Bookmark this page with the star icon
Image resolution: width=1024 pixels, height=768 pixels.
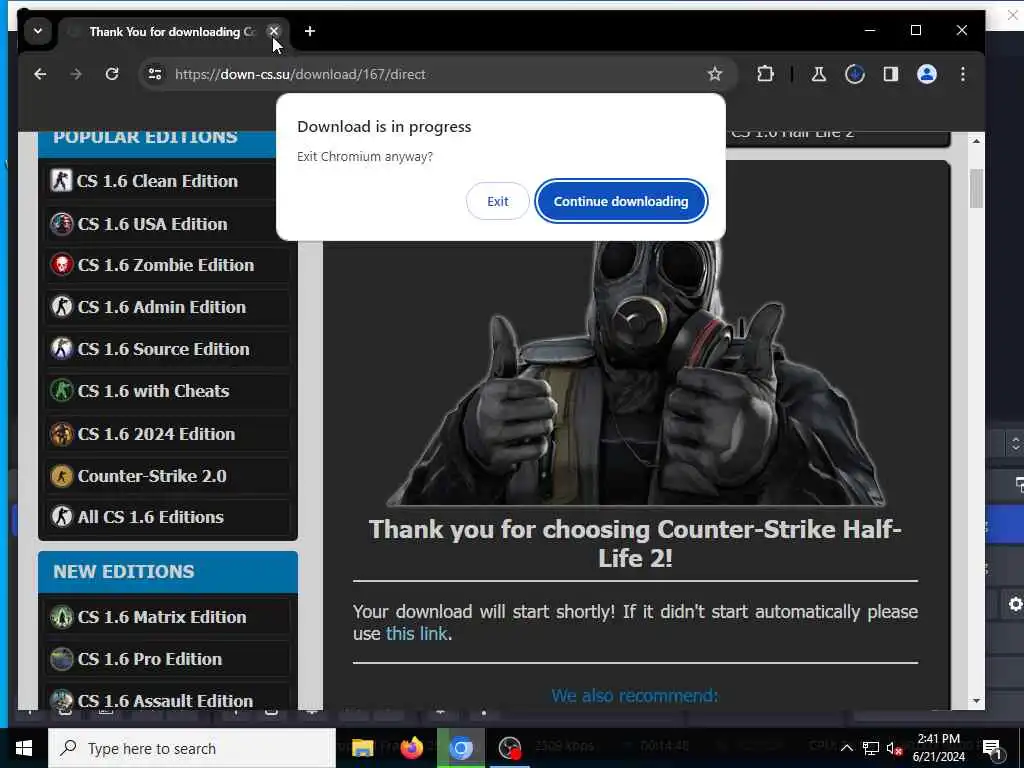(x=715, y=74)
